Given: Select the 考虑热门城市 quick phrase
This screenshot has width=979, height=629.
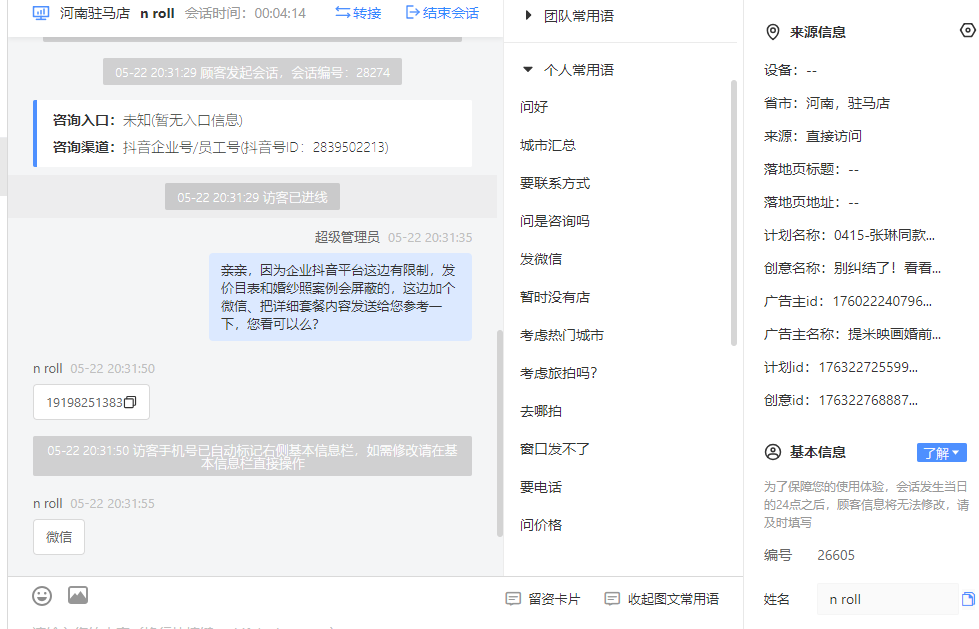Looking at the screenshot, I should pos(561,335).
